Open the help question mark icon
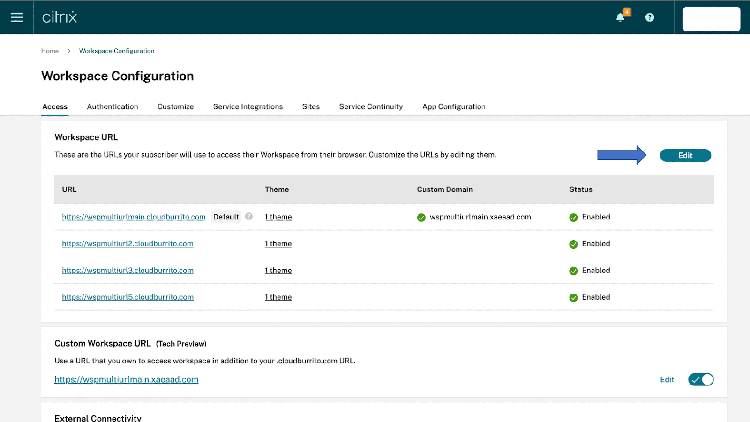The width and height of the screenshot is (750, 422). [x=649, y=18]
